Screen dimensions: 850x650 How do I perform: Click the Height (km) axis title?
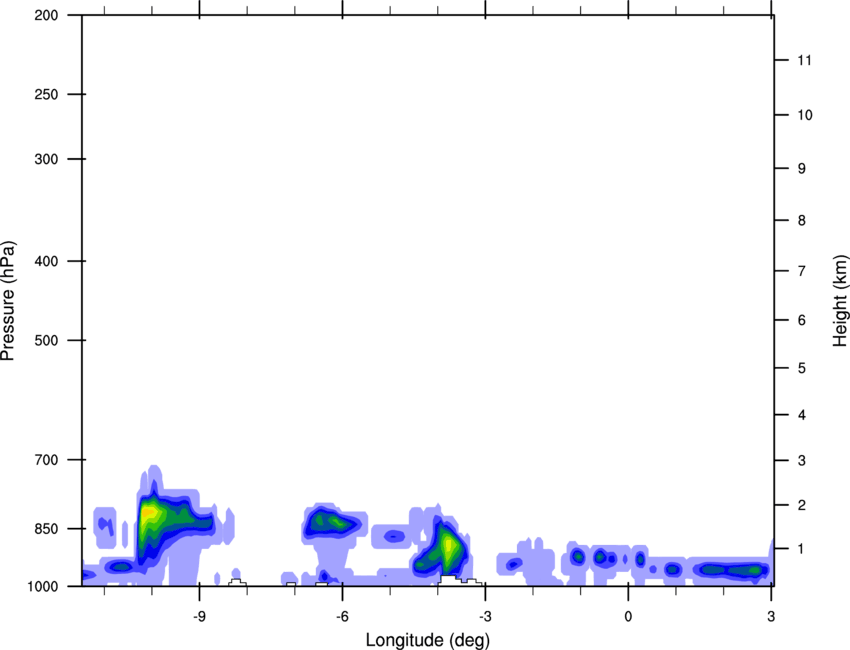[x=840, y=300]
